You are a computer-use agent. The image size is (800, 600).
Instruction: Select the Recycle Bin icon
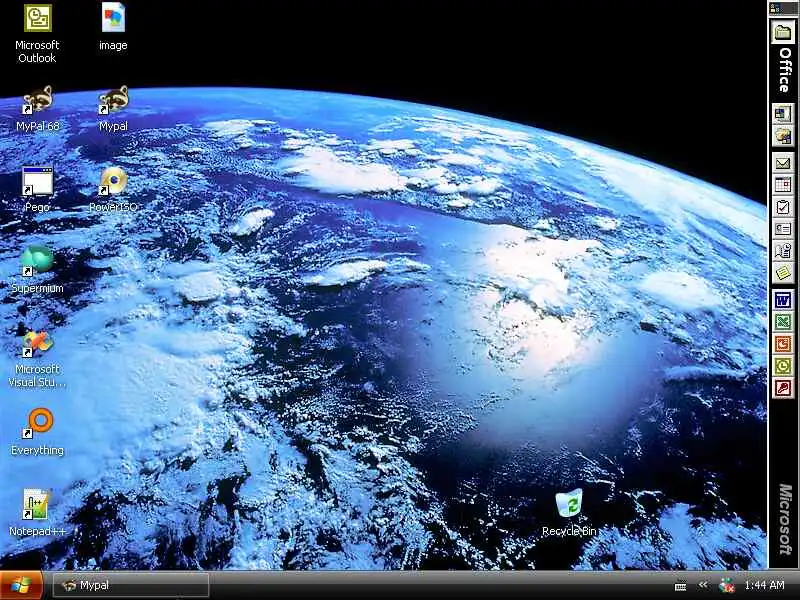click(569, 513)
